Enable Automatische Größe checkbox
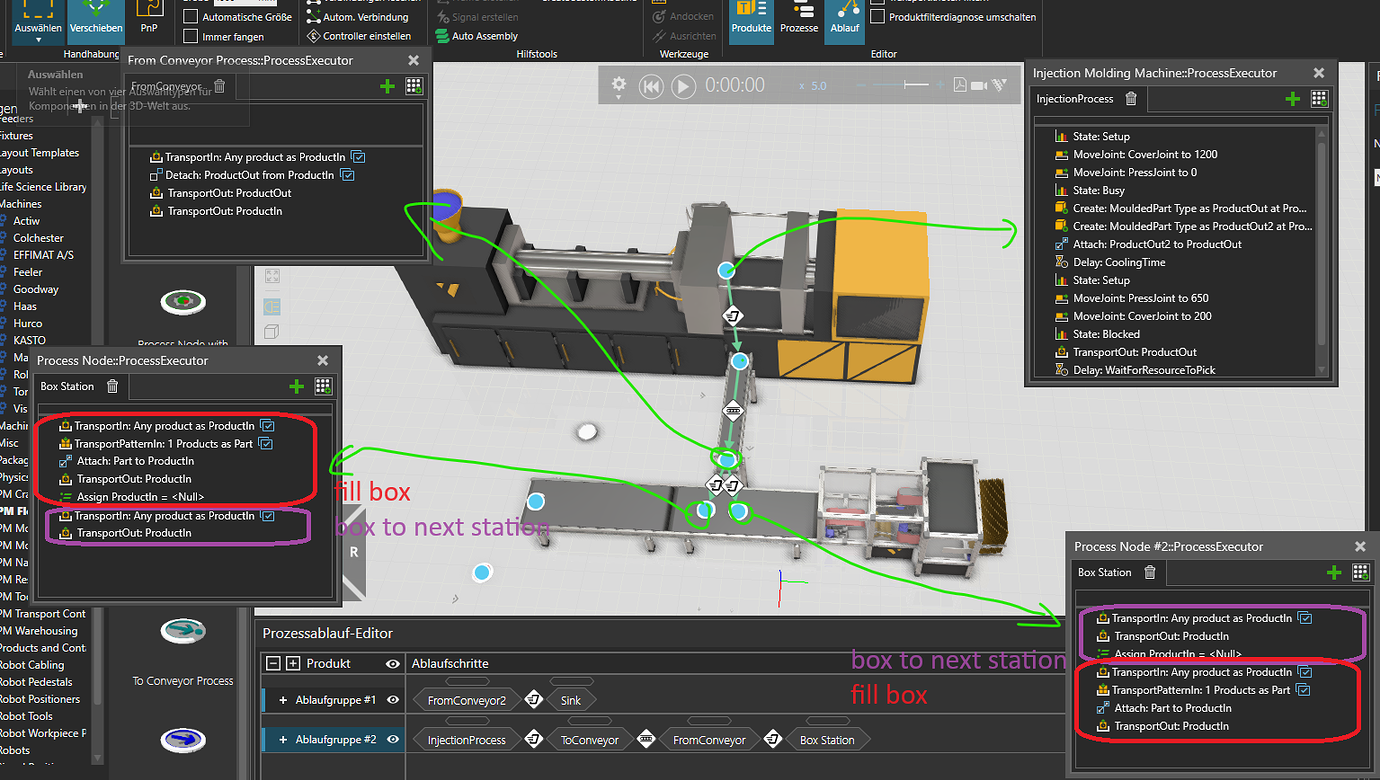The width and height of the screenshot is (1380, 780). 190,17
